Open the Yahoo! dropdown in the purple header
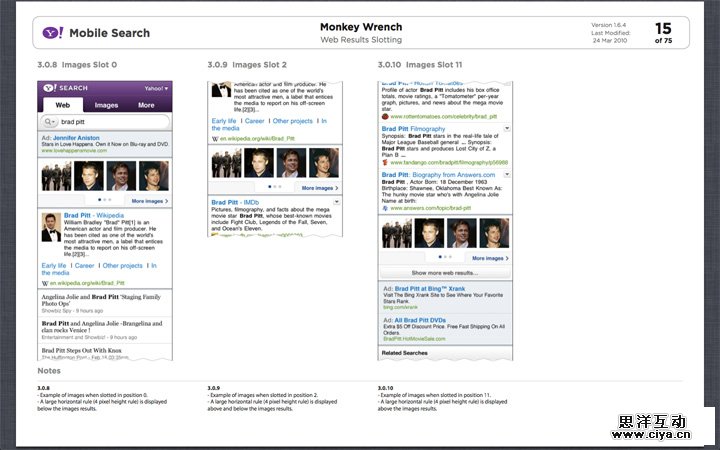 [x=156, y=88]
